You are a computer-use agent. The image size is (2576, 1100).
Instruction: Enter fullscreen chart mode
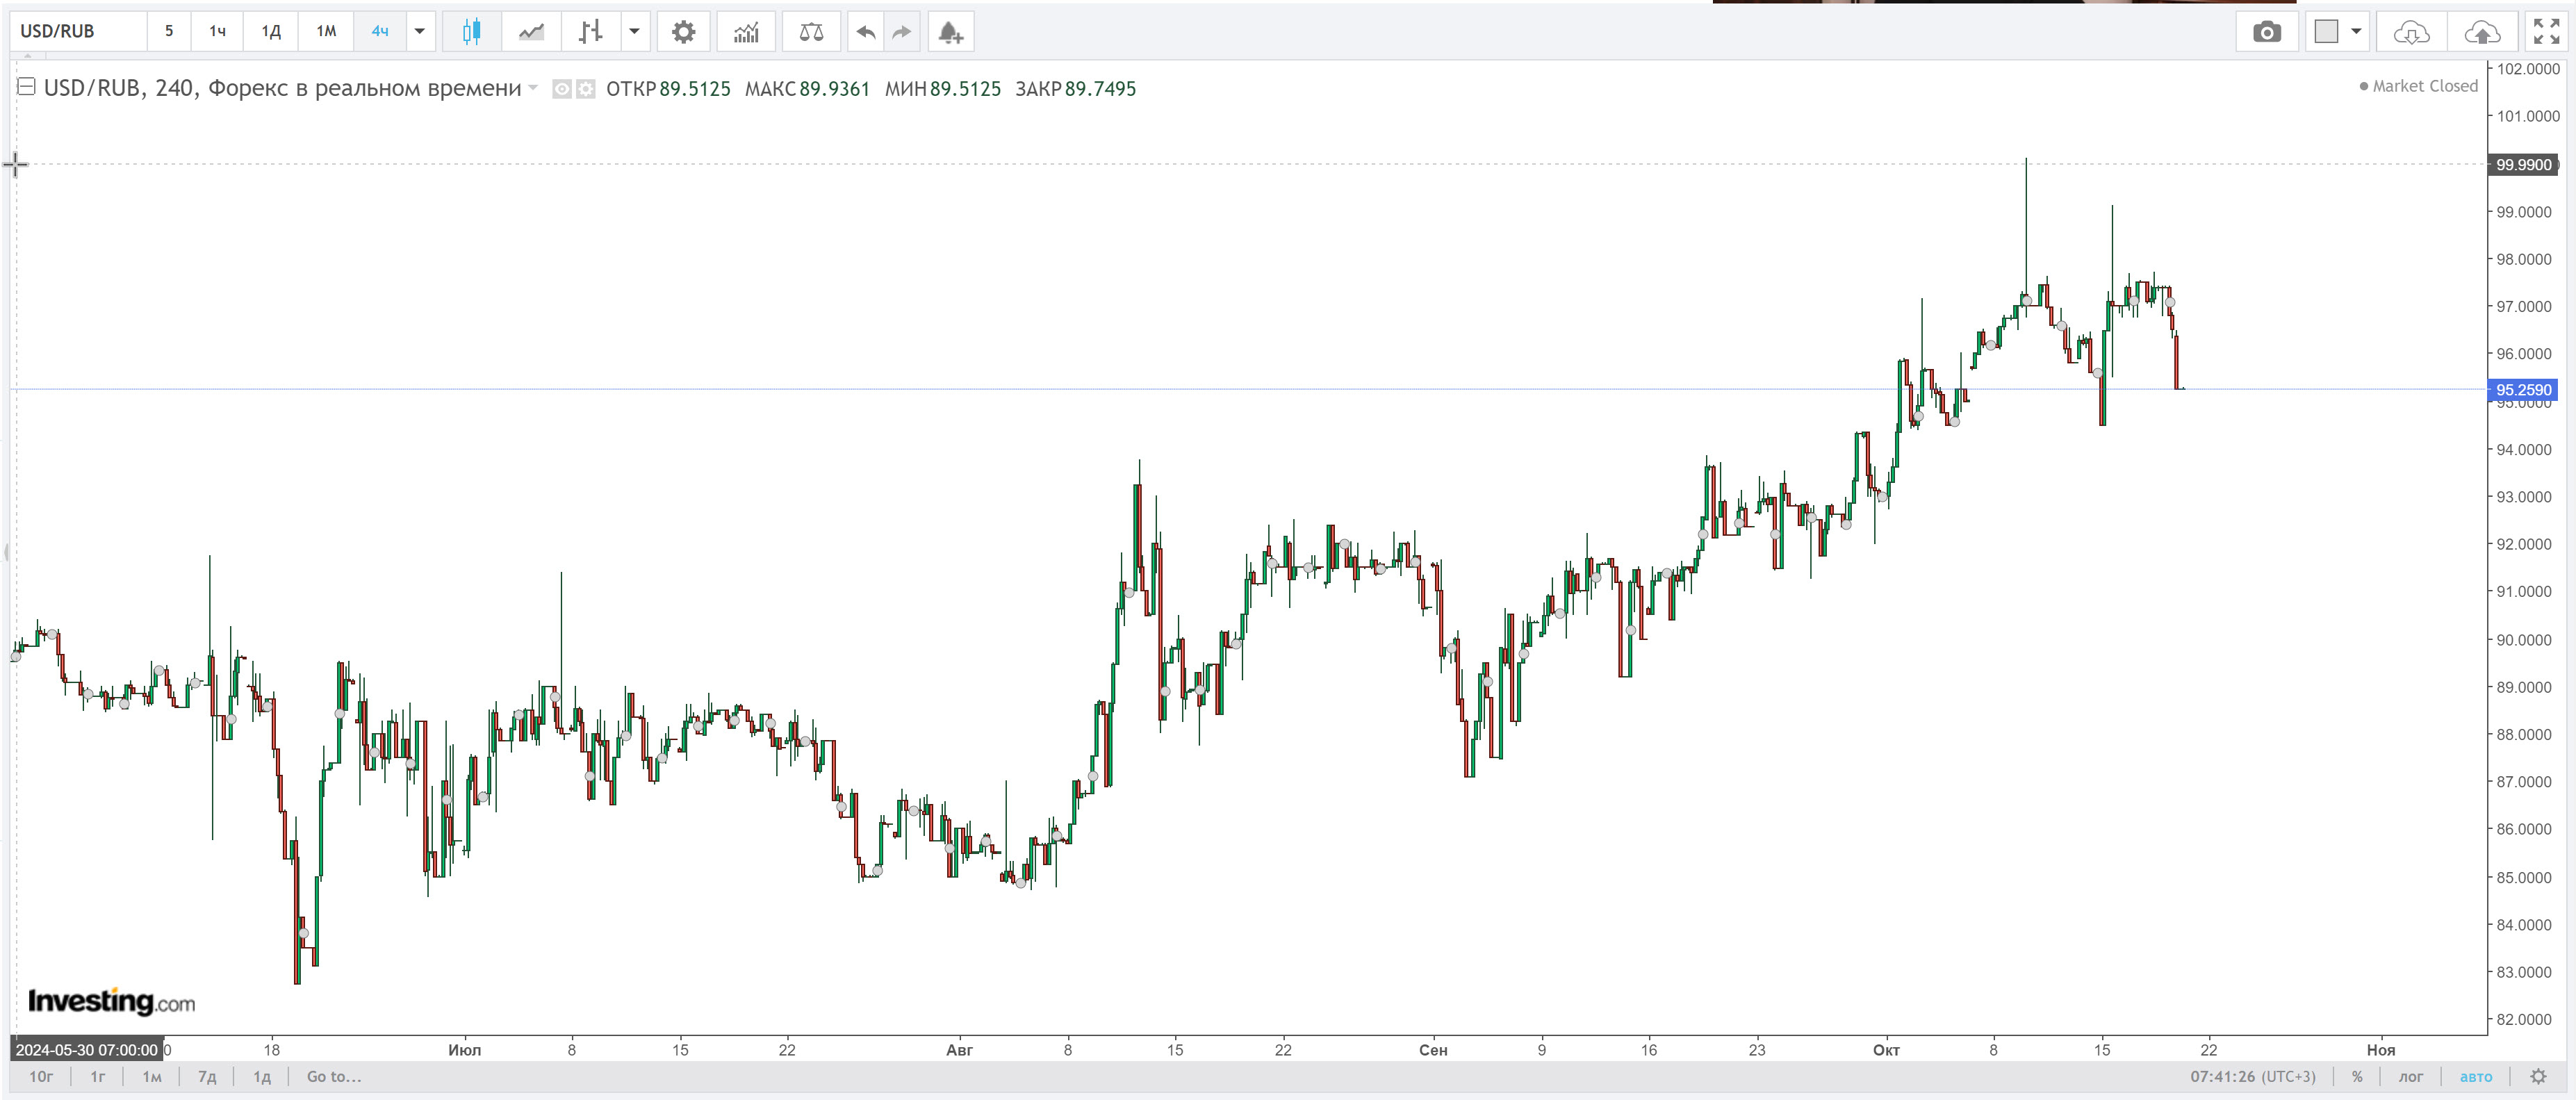click(x=2546, y=32)
